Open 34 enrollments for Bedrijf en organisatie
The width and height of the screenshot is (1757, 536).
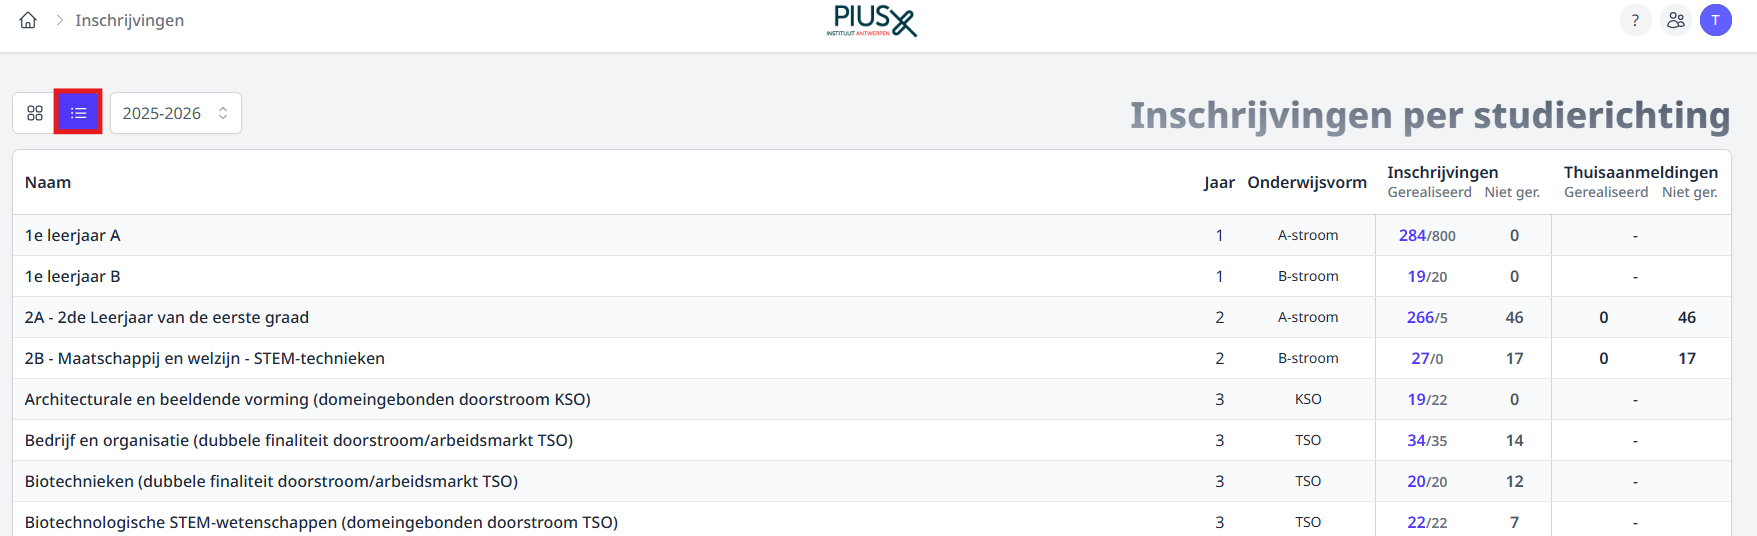pos(1416,440)
